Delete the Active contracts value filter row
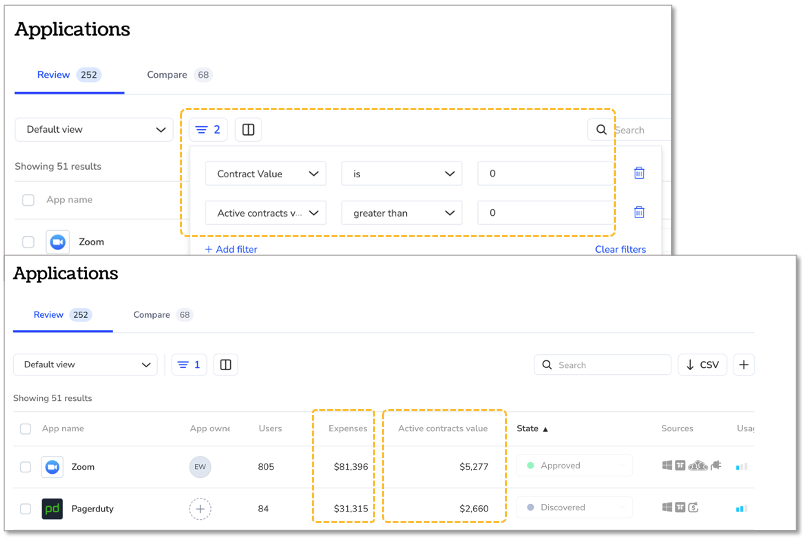The width and height of the screenshot is (802, 538). [639, 212]
